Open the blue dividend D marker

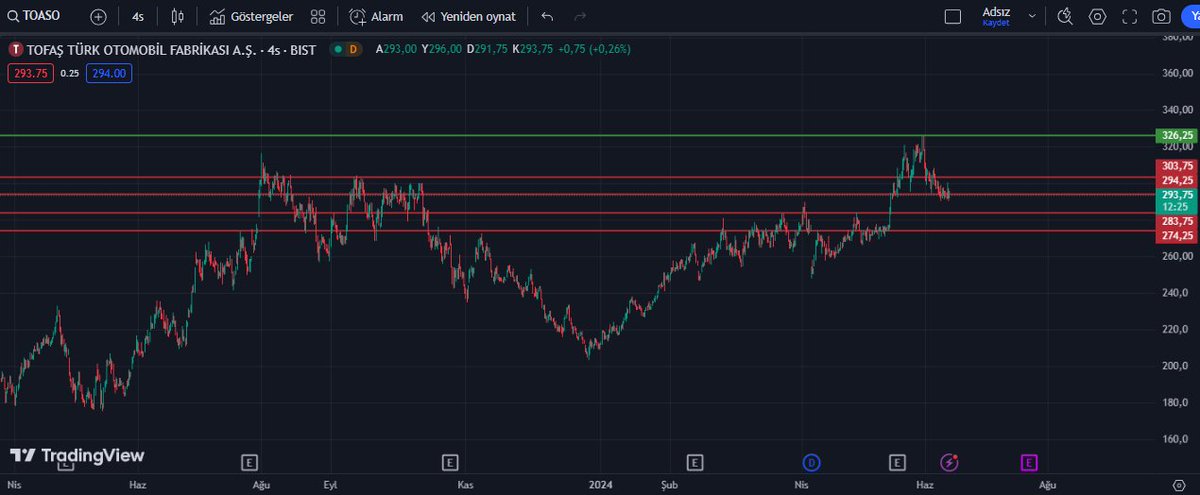point(811,462)
